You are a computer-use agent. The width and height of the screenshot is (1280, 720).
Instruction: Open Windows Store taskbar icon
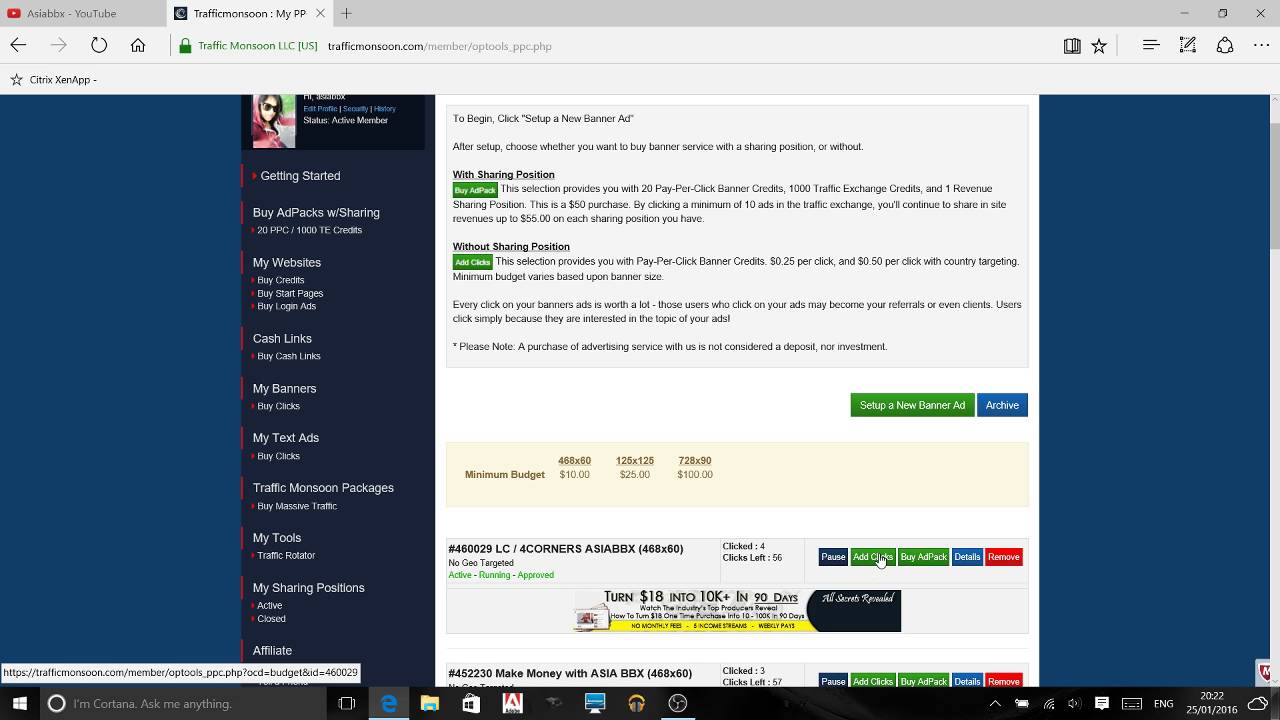pos(471,703)
